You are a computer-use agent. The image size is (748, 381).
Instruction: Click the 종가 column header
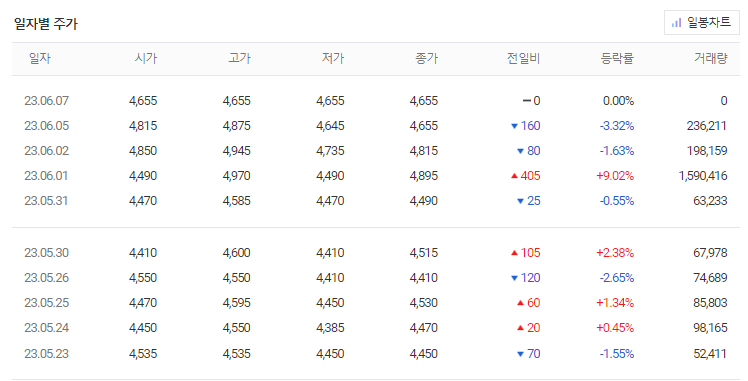tap(426, 59)
